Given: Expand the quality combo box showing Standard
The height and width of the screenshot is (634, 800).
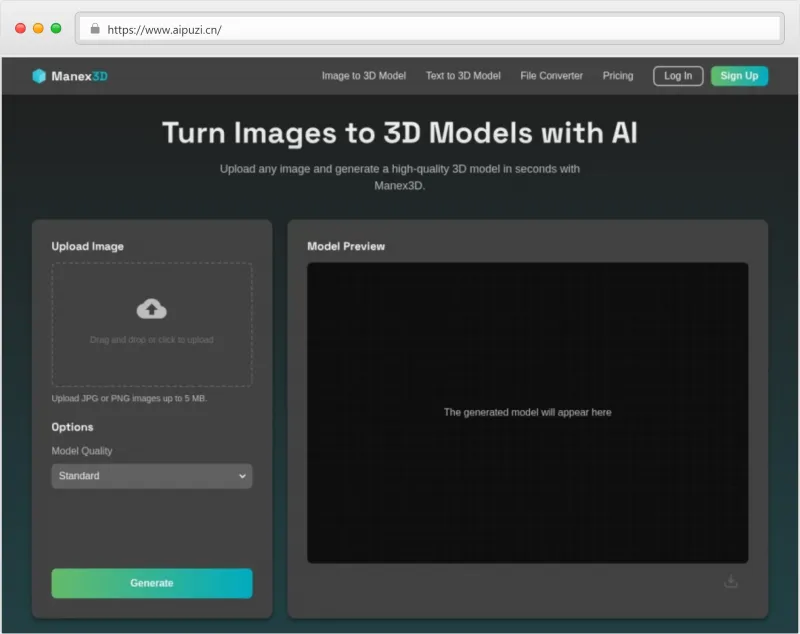Looking at the screenshot, I should (151, 476).
